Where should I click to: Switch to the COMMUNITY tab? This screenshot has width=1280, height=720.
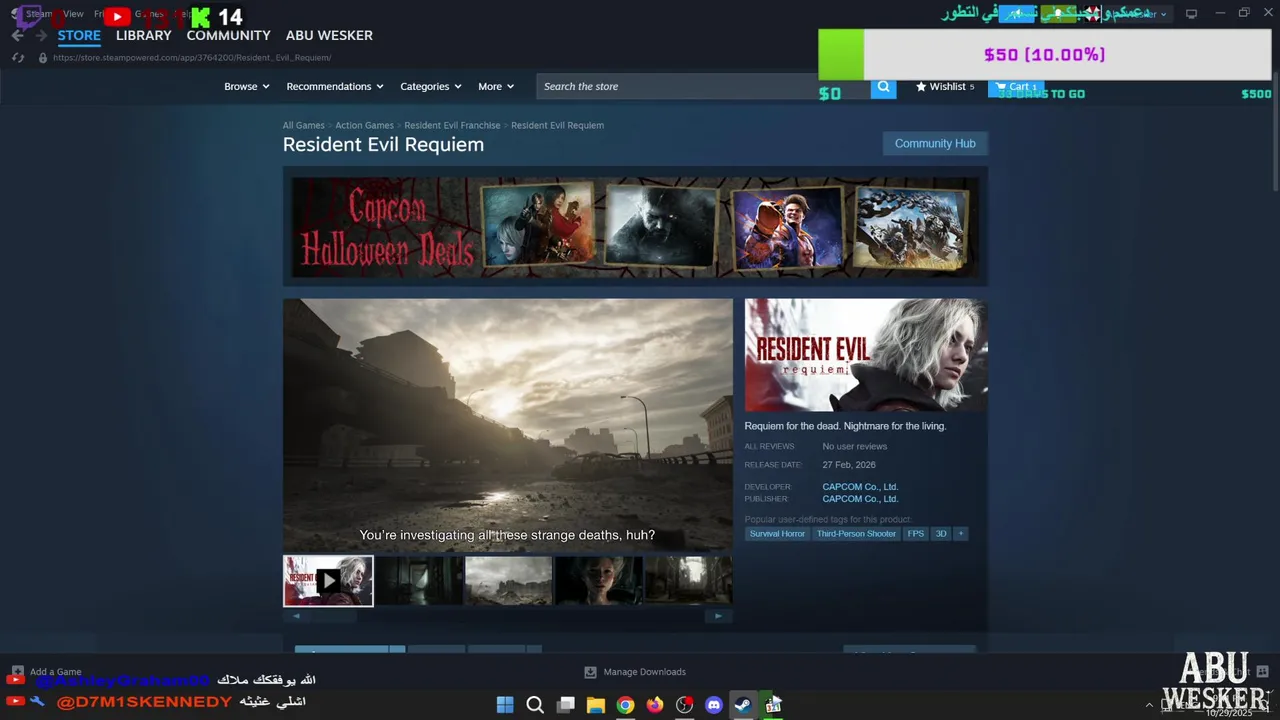point(229,35)
